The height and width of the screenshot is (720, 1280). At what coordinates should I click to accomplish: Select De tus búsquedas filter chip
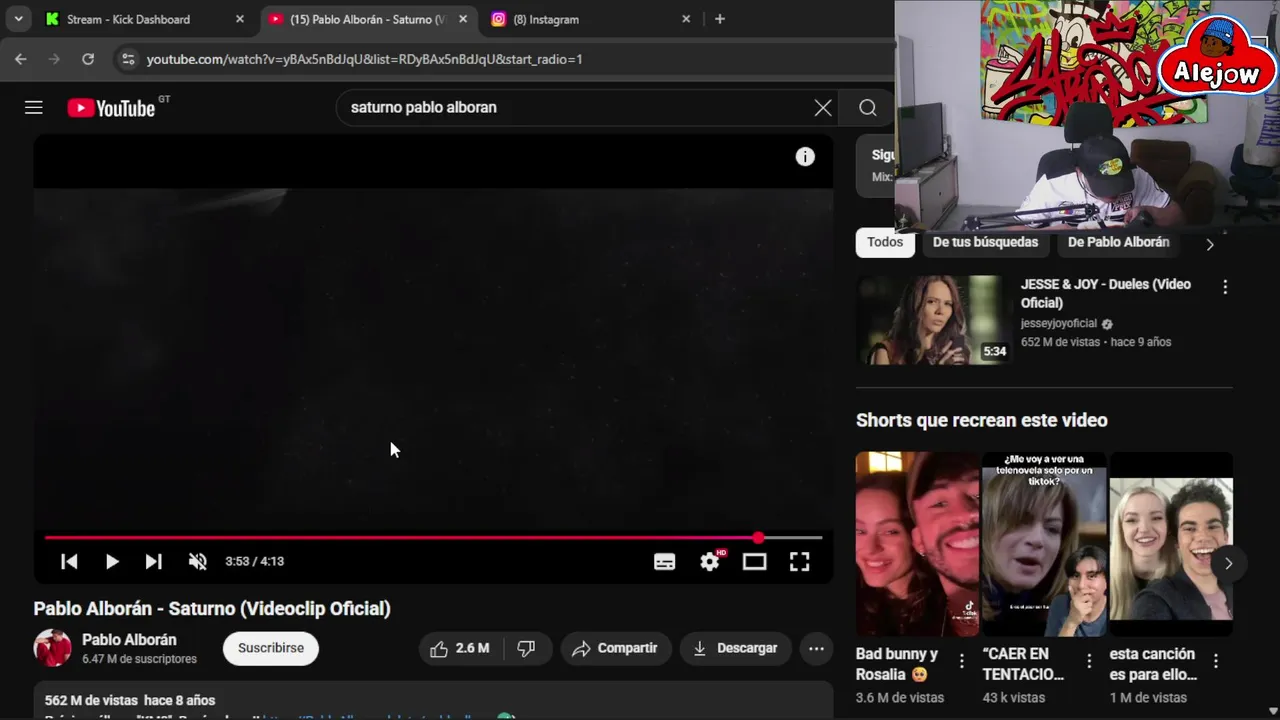tap(985, 242)
